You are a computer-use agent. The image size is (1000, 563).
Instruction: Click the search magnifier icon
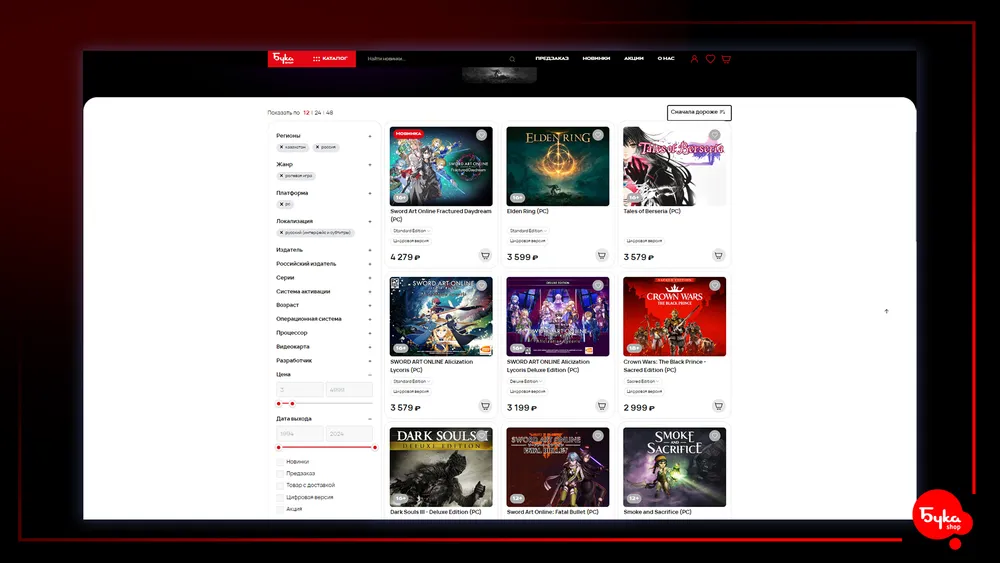tap(512, 59)
